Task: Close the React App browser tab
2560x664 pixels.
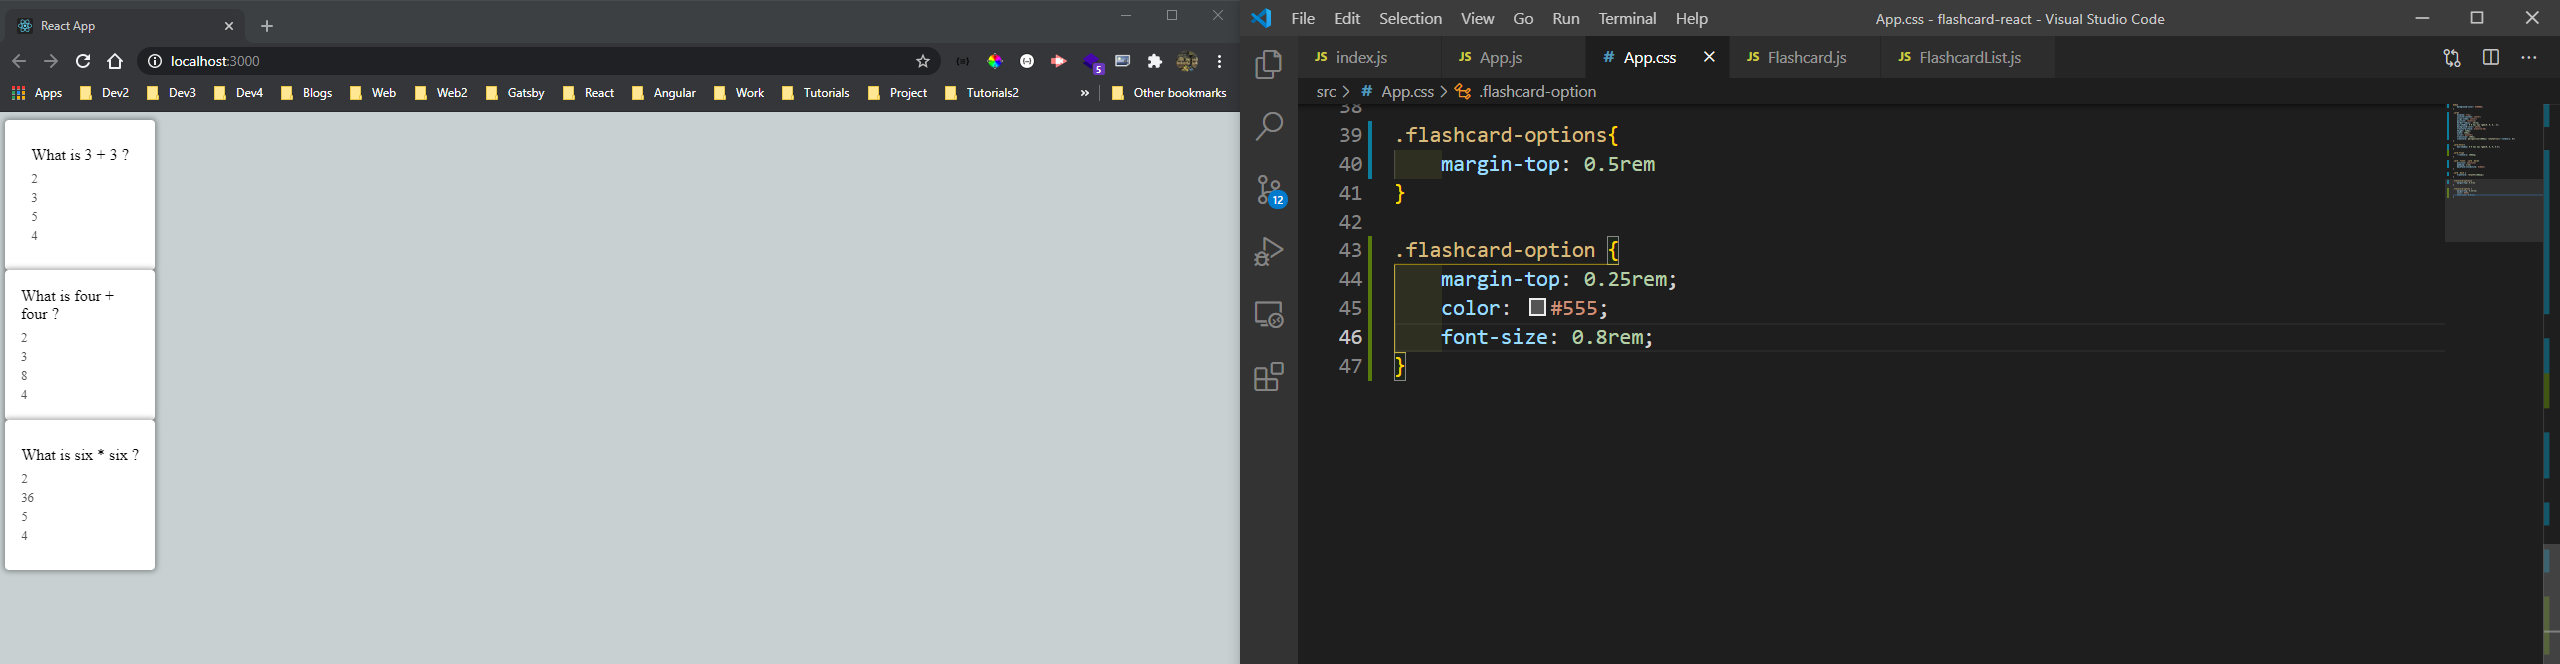Action: coord(229,26)
